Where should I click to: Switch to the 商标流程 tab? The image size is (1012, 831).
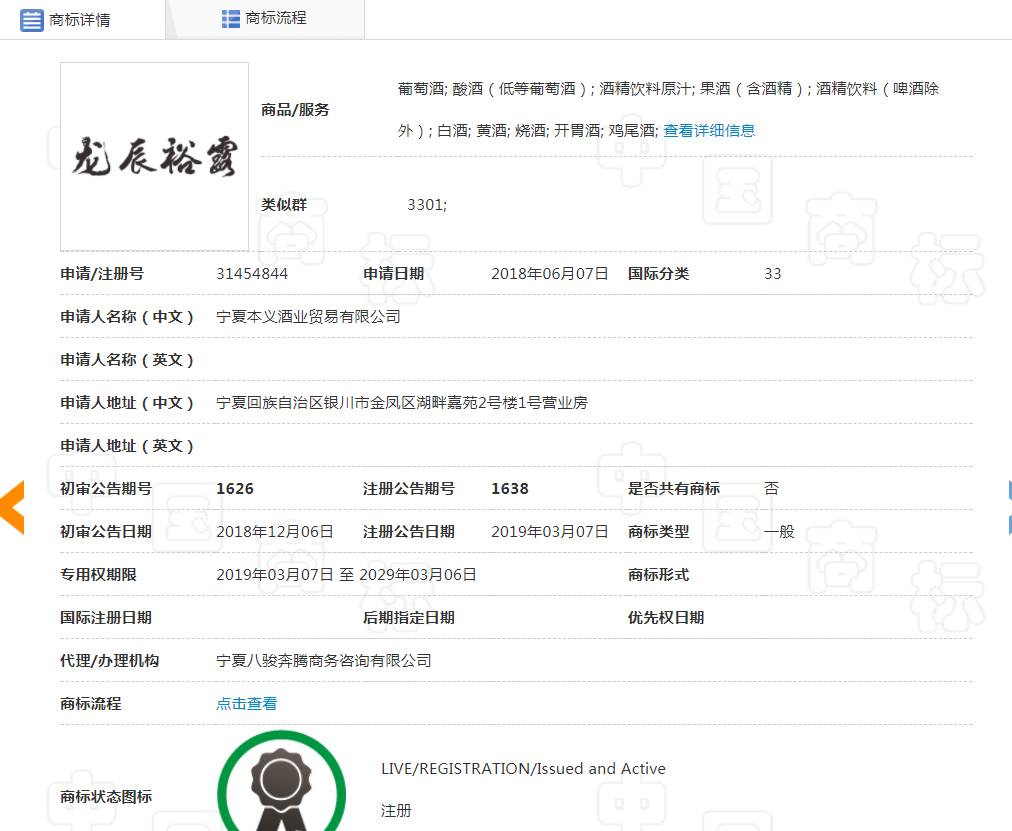coord(276,18)
